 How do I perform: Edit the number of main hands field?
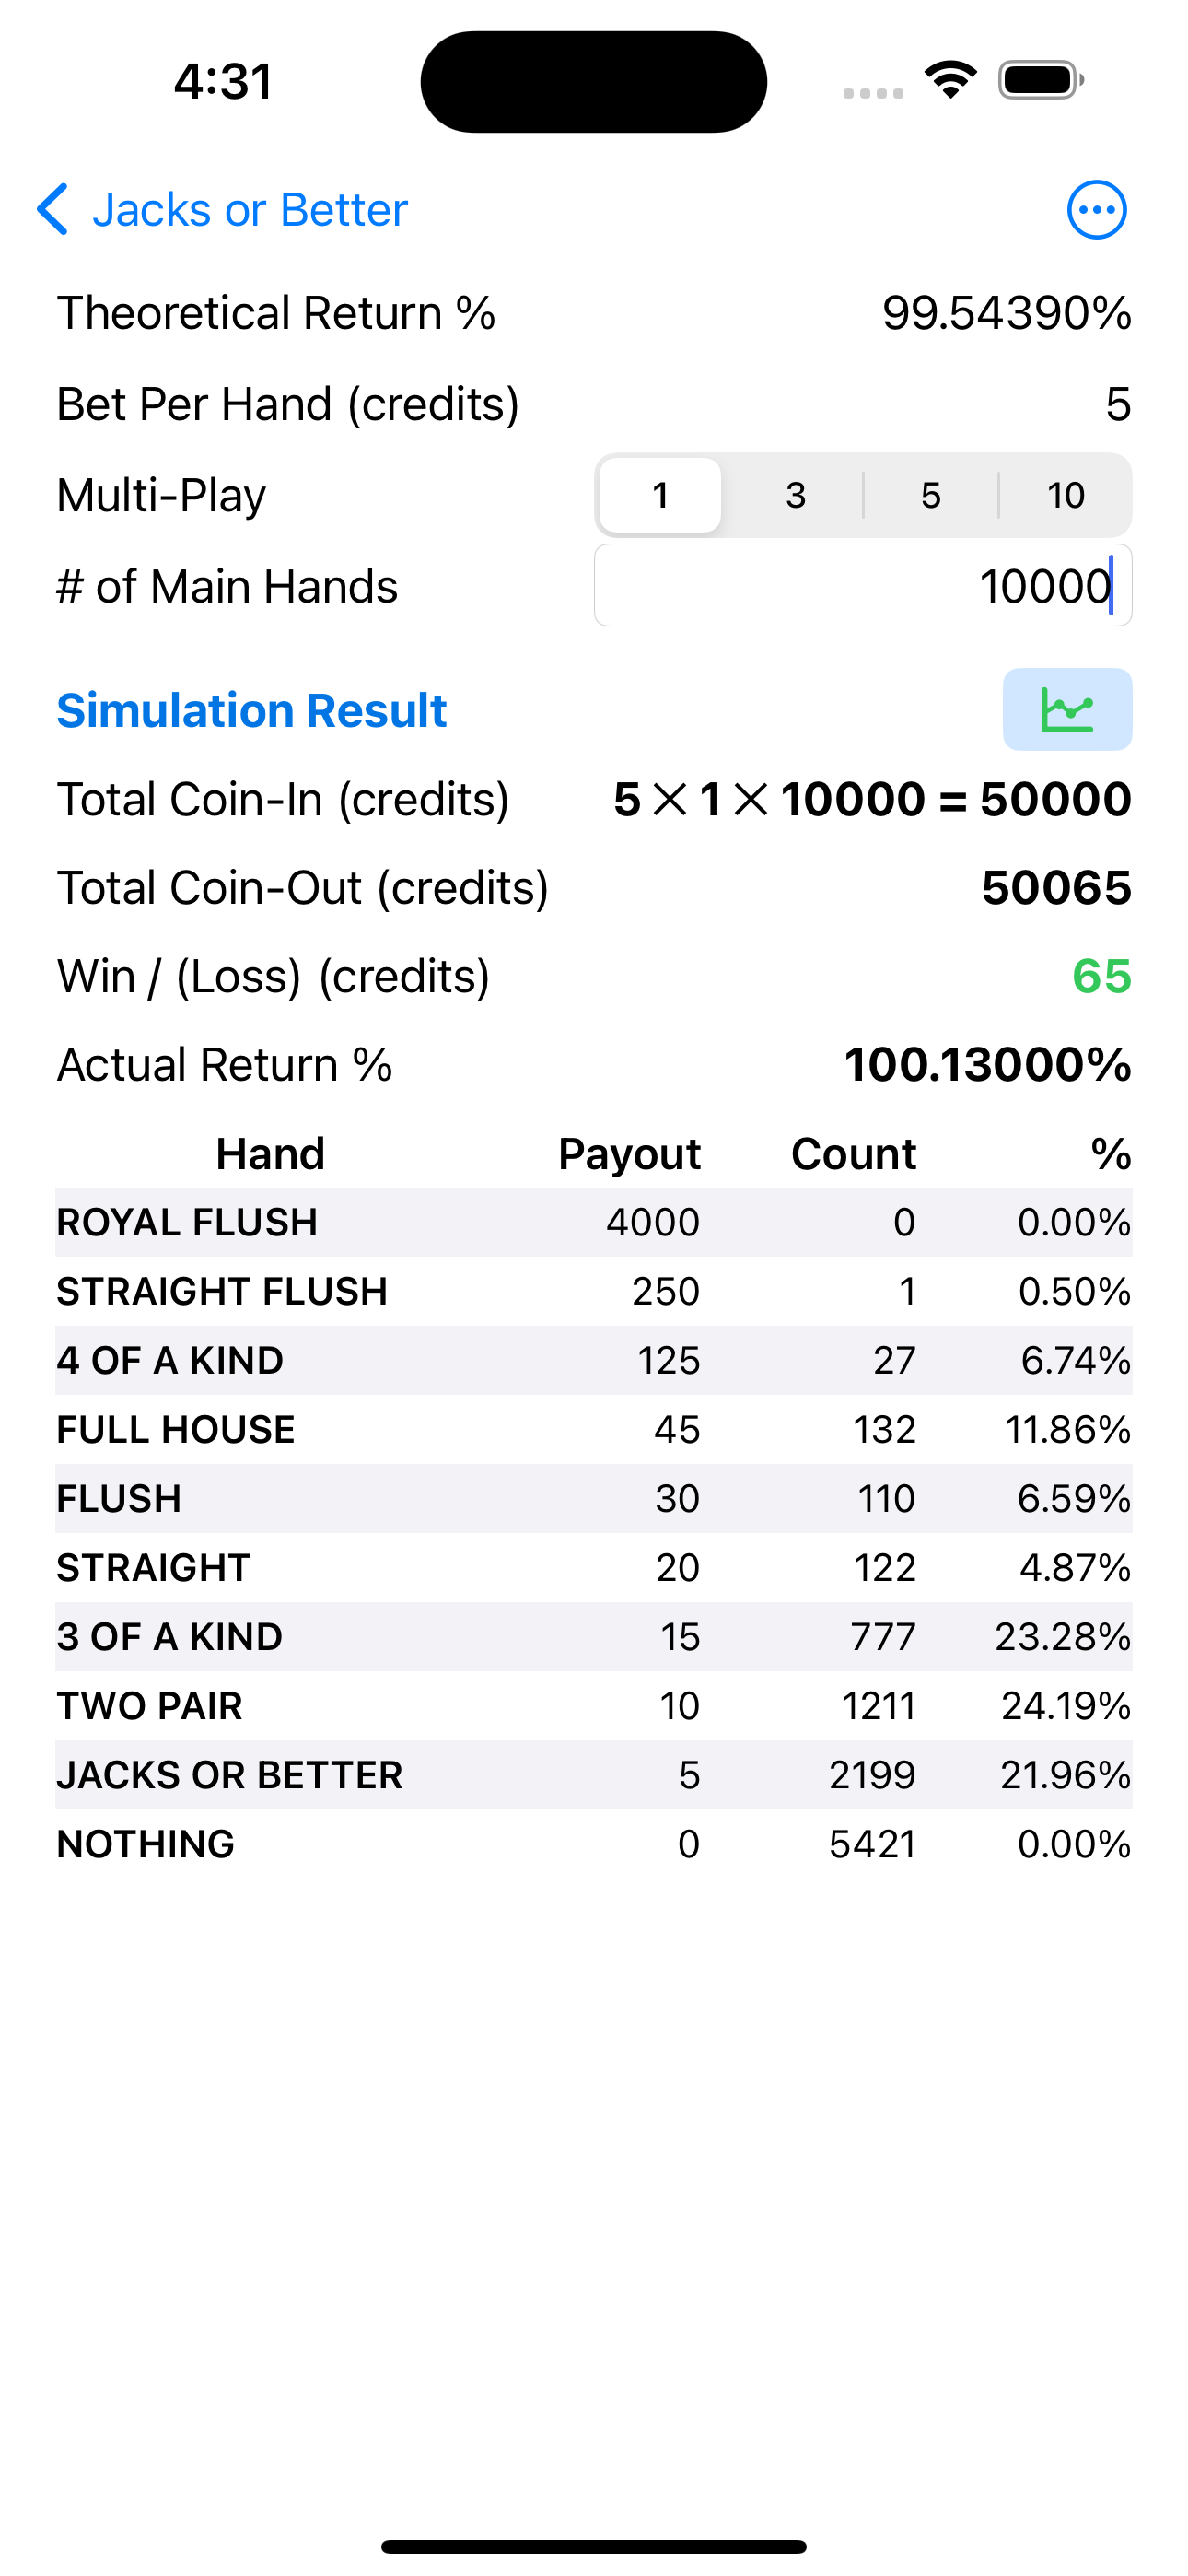862,586
